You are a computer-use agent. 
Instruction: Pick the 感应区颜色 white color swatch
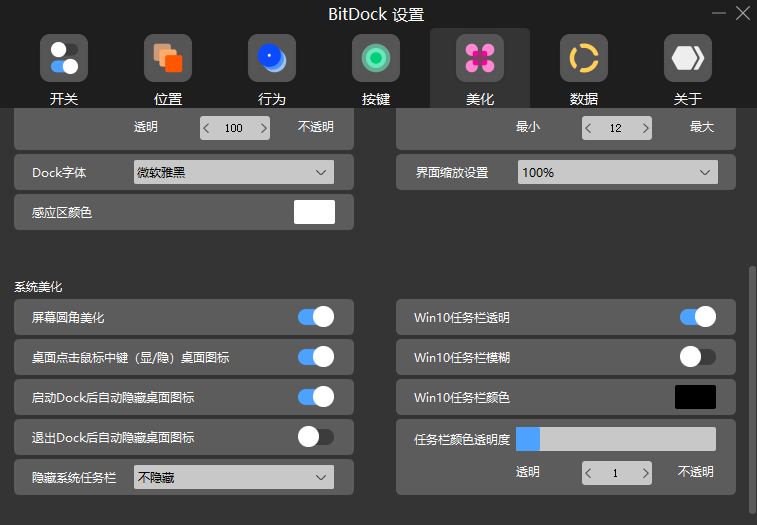(314, 212)
